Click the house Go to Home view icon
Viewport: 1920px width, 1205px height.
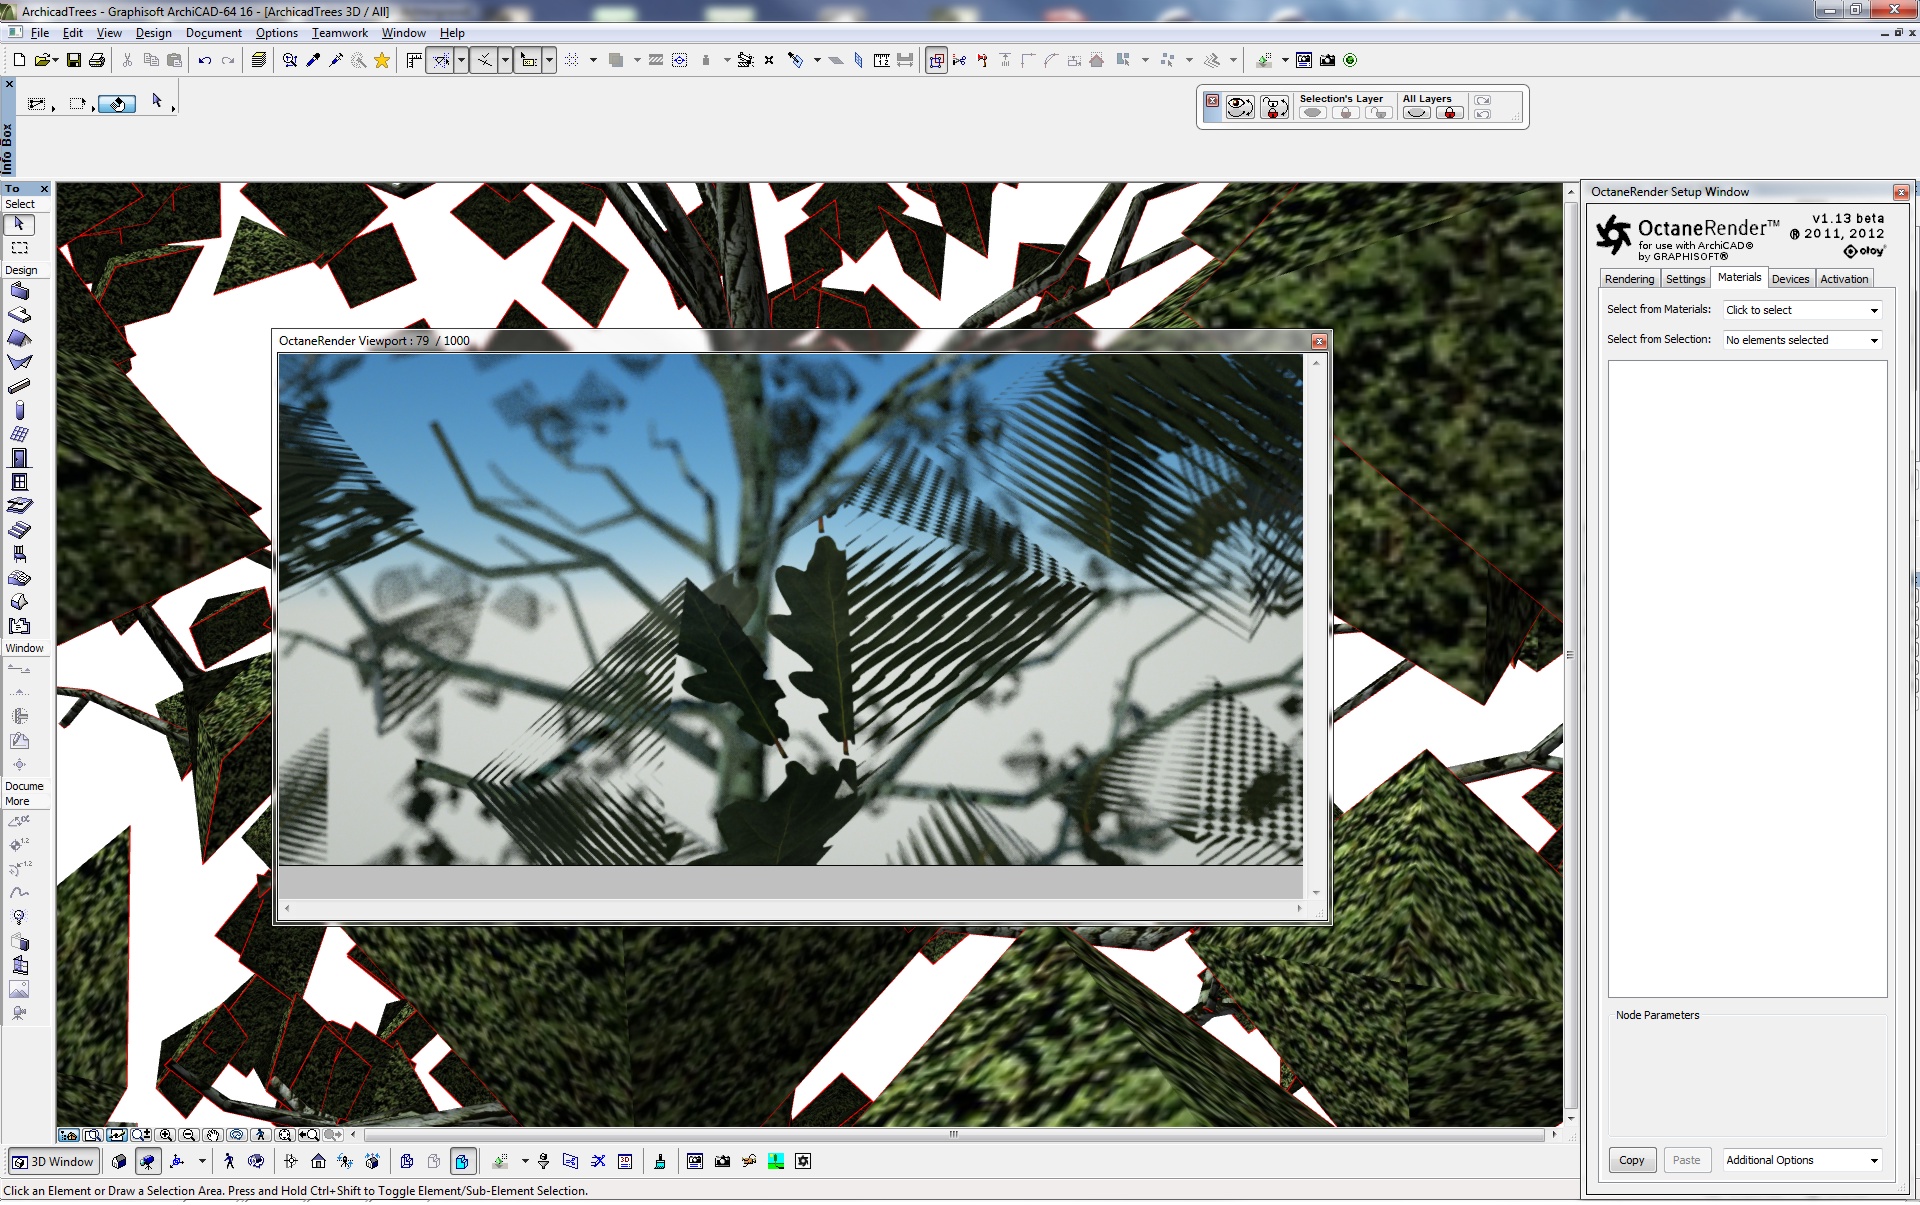click(x=318, y=1161)
